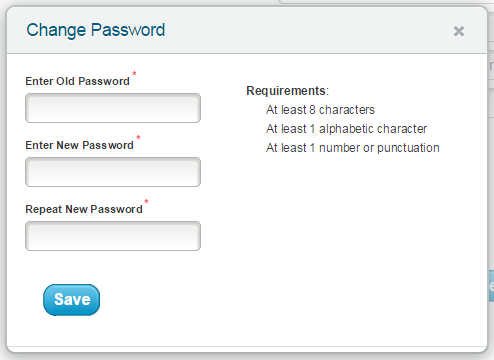Screen dimensions: 494x360
Task: Click the blue Save button
Action: (71, 300)
